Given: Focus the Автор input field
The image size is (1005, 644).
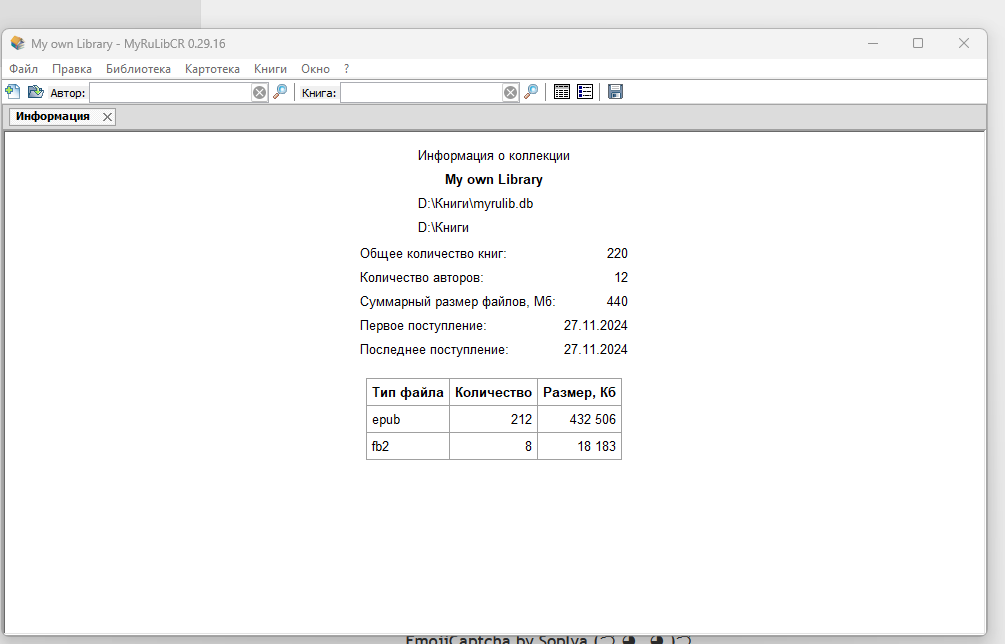Looking at the screenshot, I should [x=170, y=93].
